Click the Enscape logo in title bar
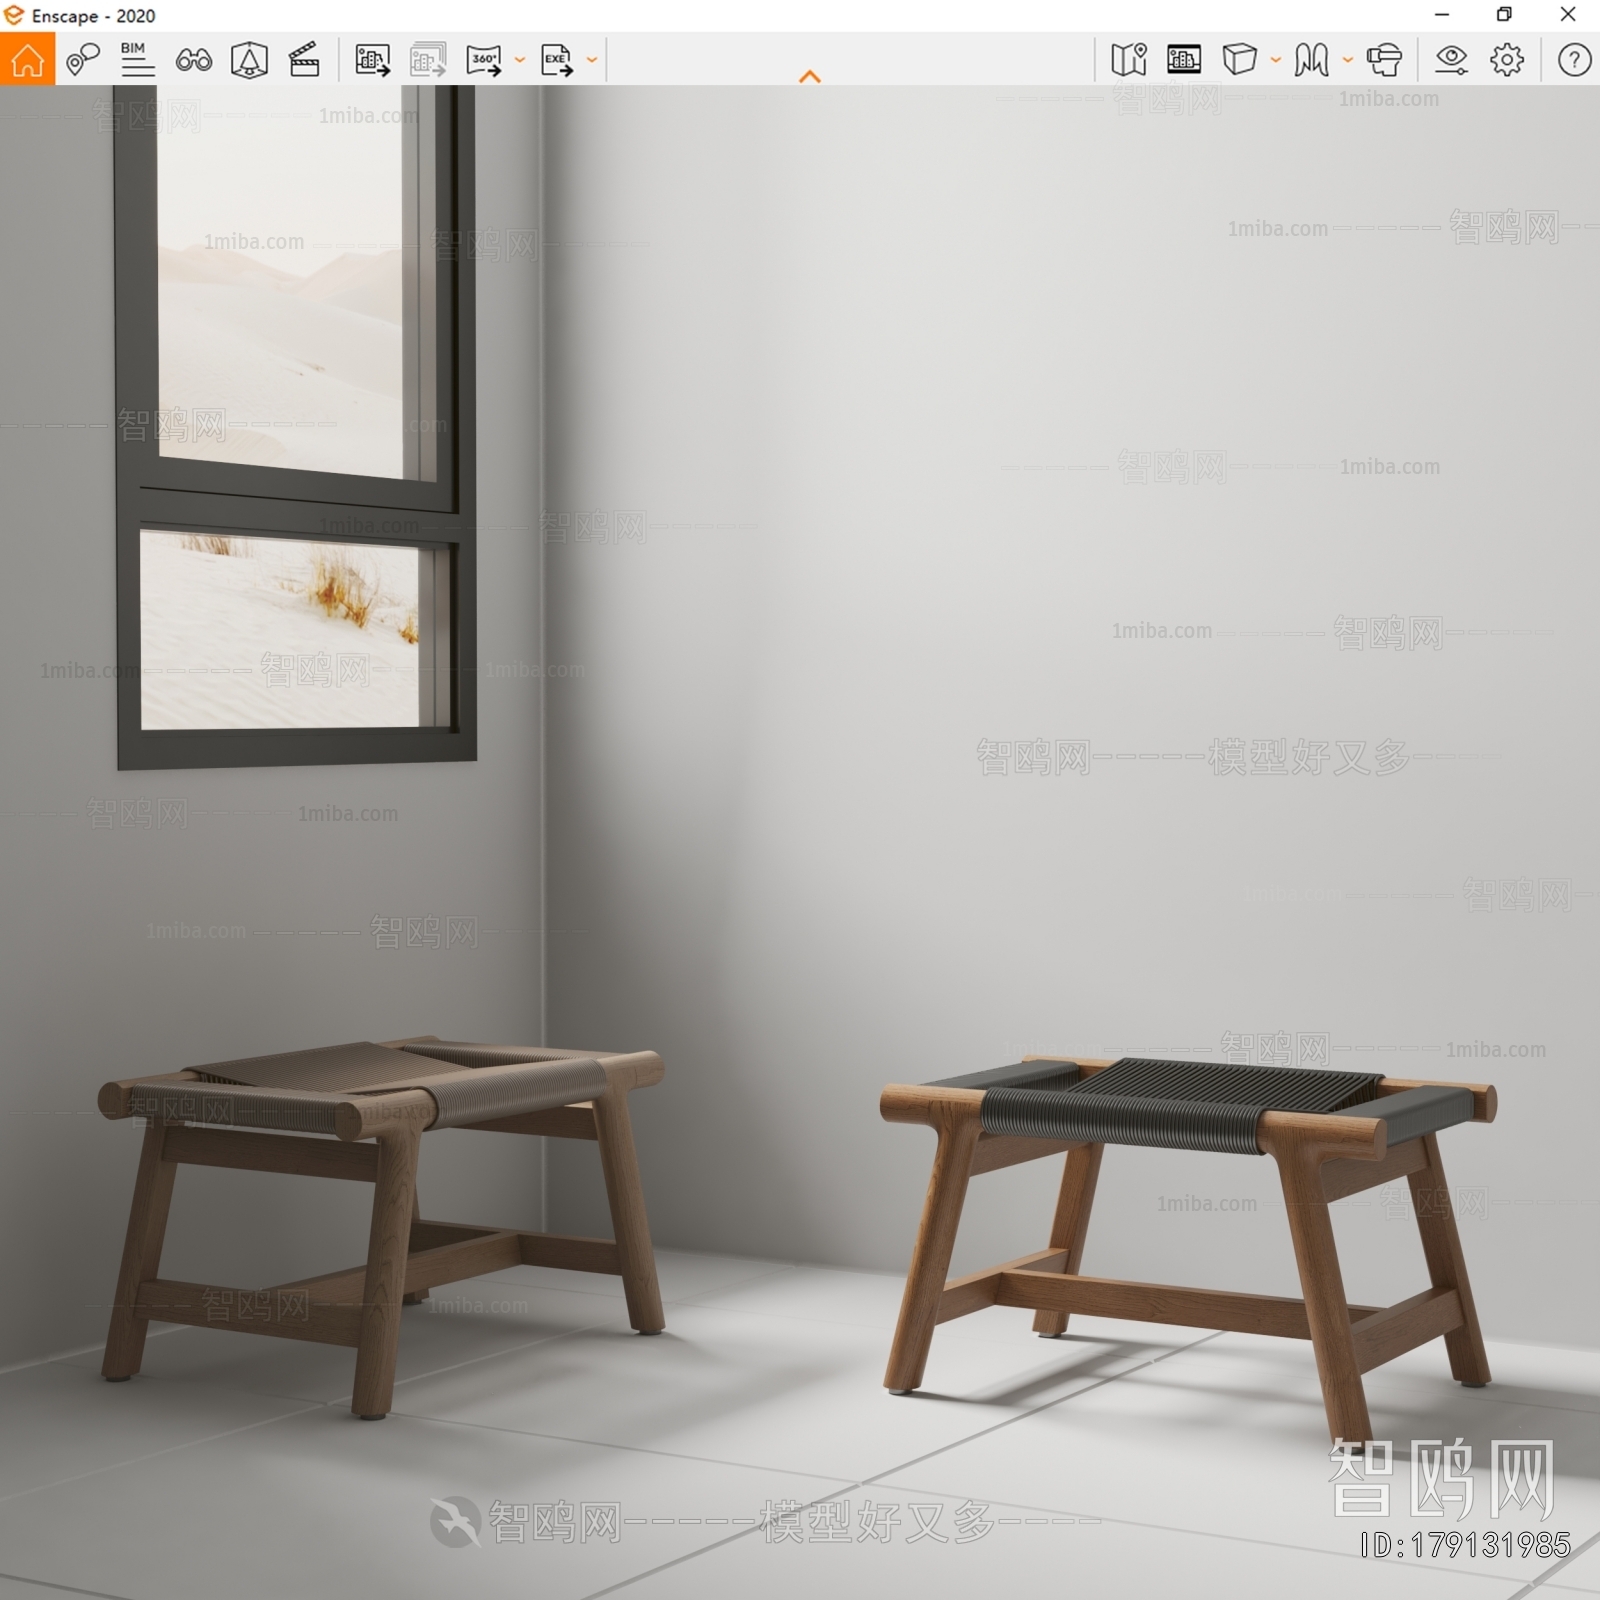 13,15
